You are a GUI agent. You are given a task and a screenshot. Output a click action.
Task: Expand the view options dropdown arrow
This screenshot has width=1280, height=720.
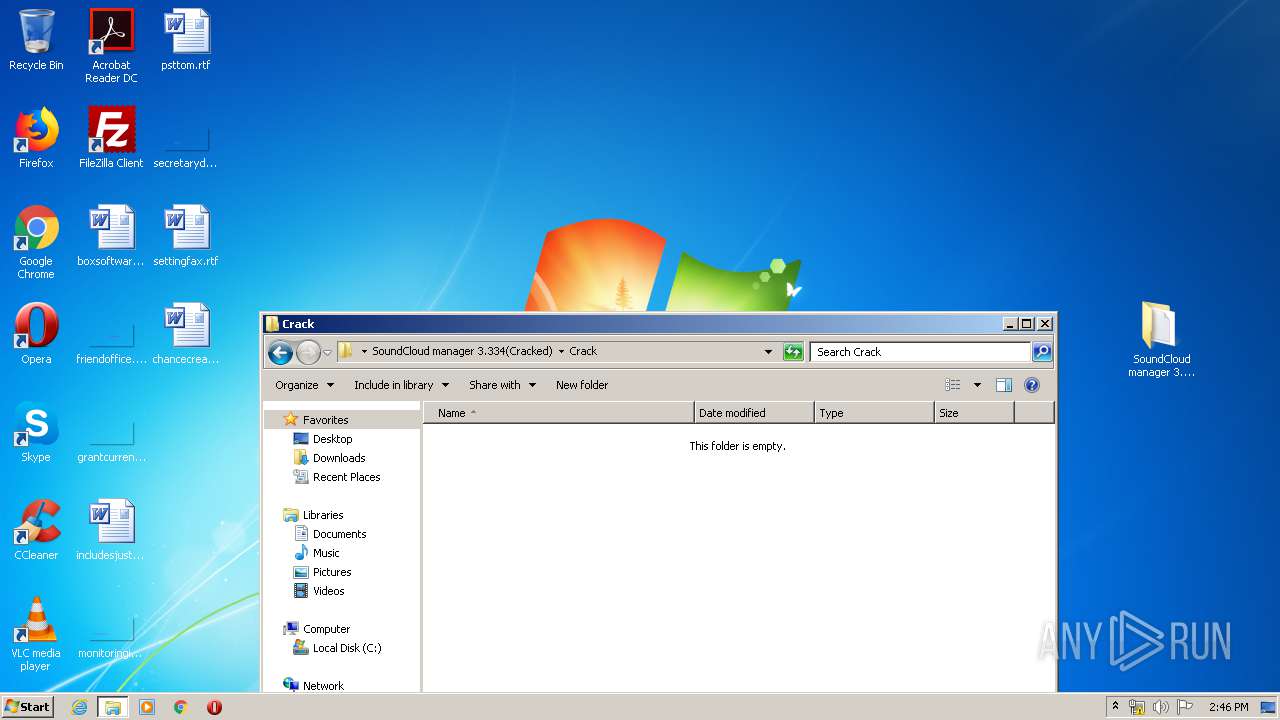coord(977,385)
